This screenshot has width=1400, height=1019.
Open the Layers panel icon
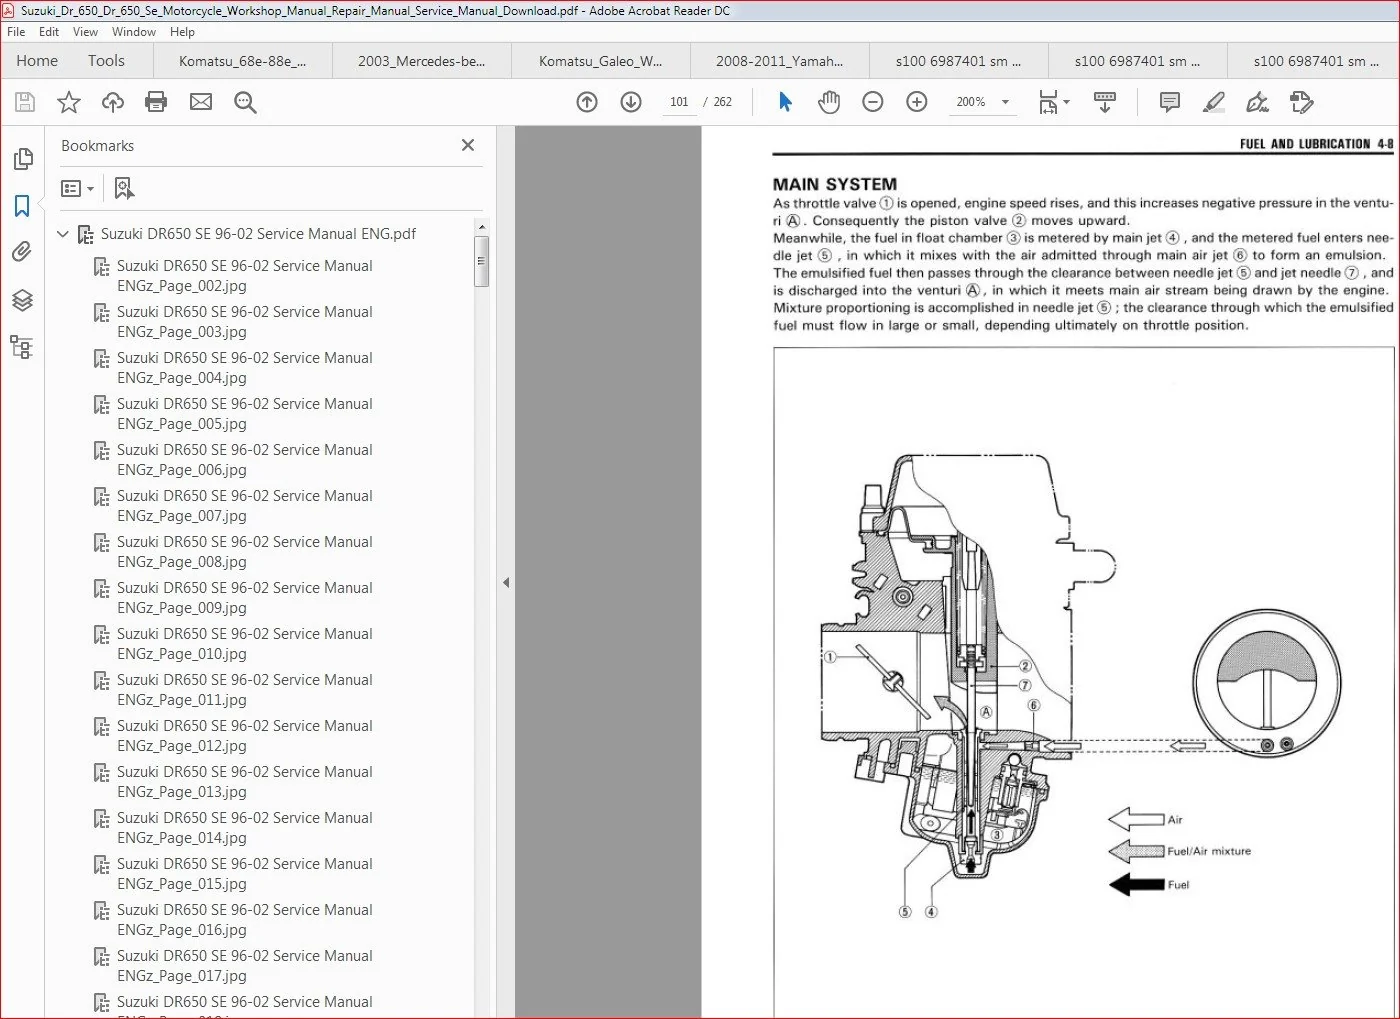22,300
